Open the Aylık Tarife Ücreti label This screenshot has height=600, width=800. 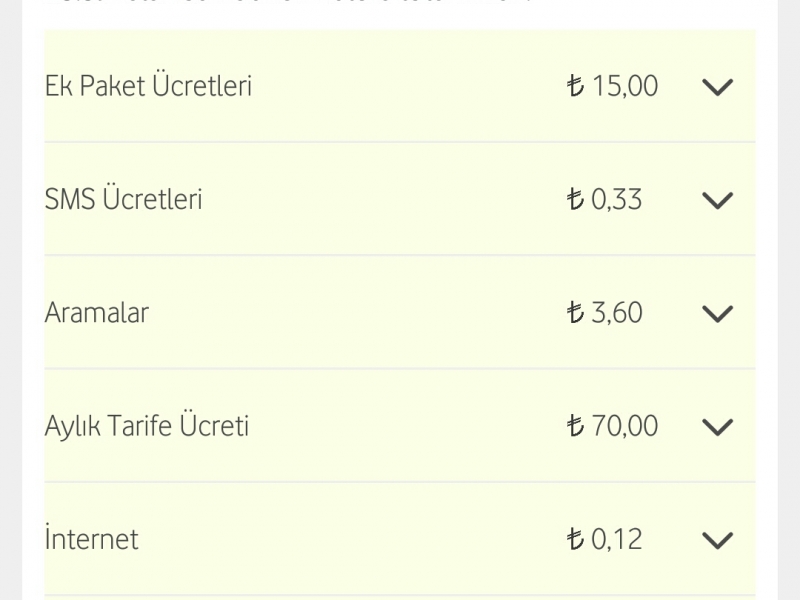click(x=147, y=425)
